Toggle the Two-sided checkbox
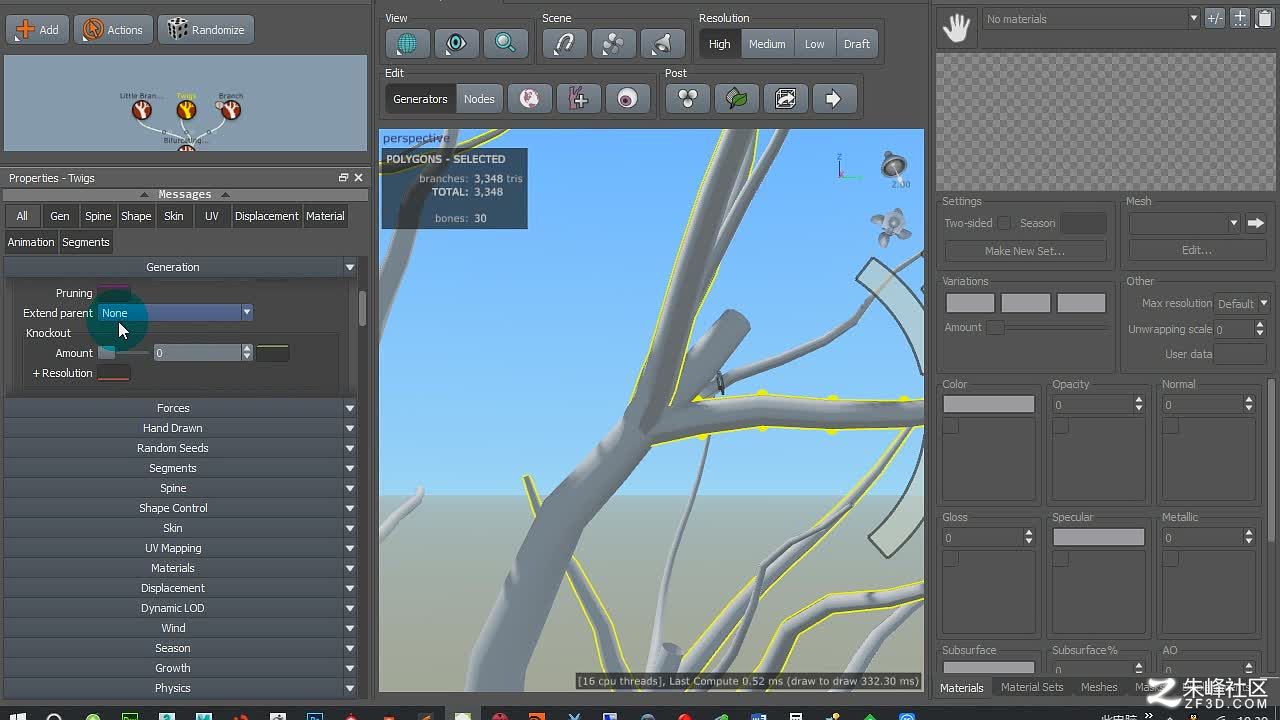Viewport: 1280px width, 720px height. pyautogui.click(x=1004, y=223)
